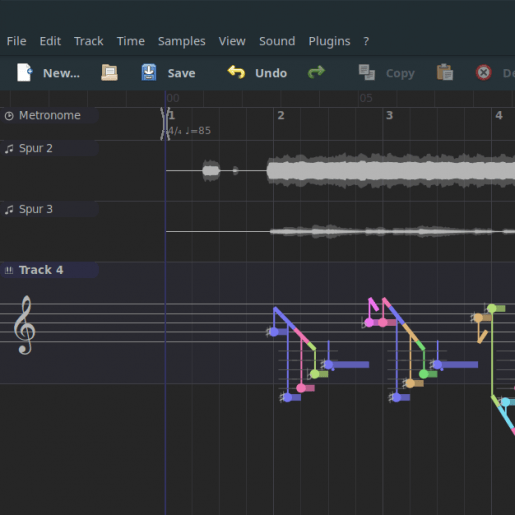The image size is (515, 515).
Task: Open the Time menu
Action: click(131, 41)
